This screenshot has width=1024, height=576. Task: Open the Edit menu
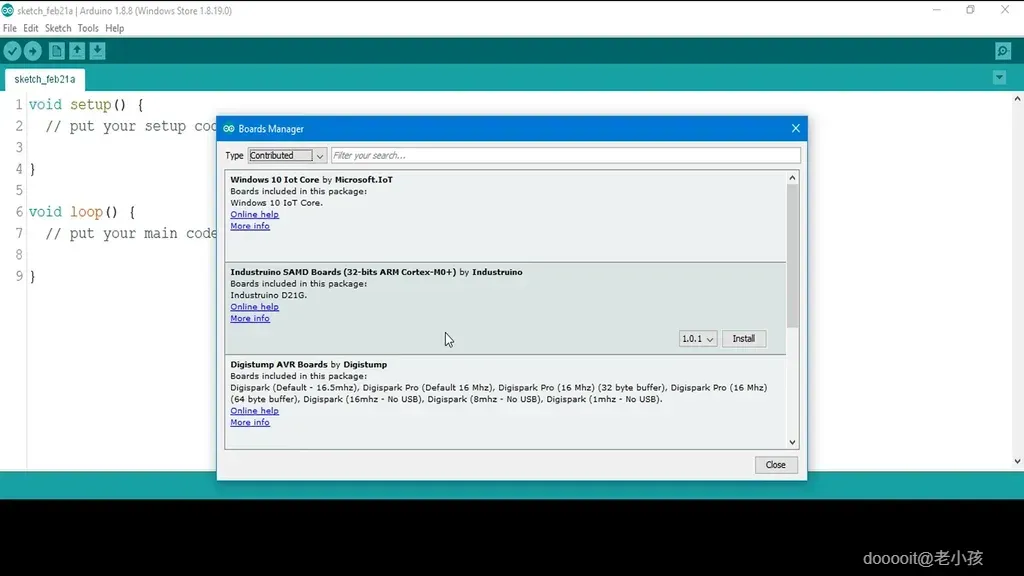coord(31,28)
